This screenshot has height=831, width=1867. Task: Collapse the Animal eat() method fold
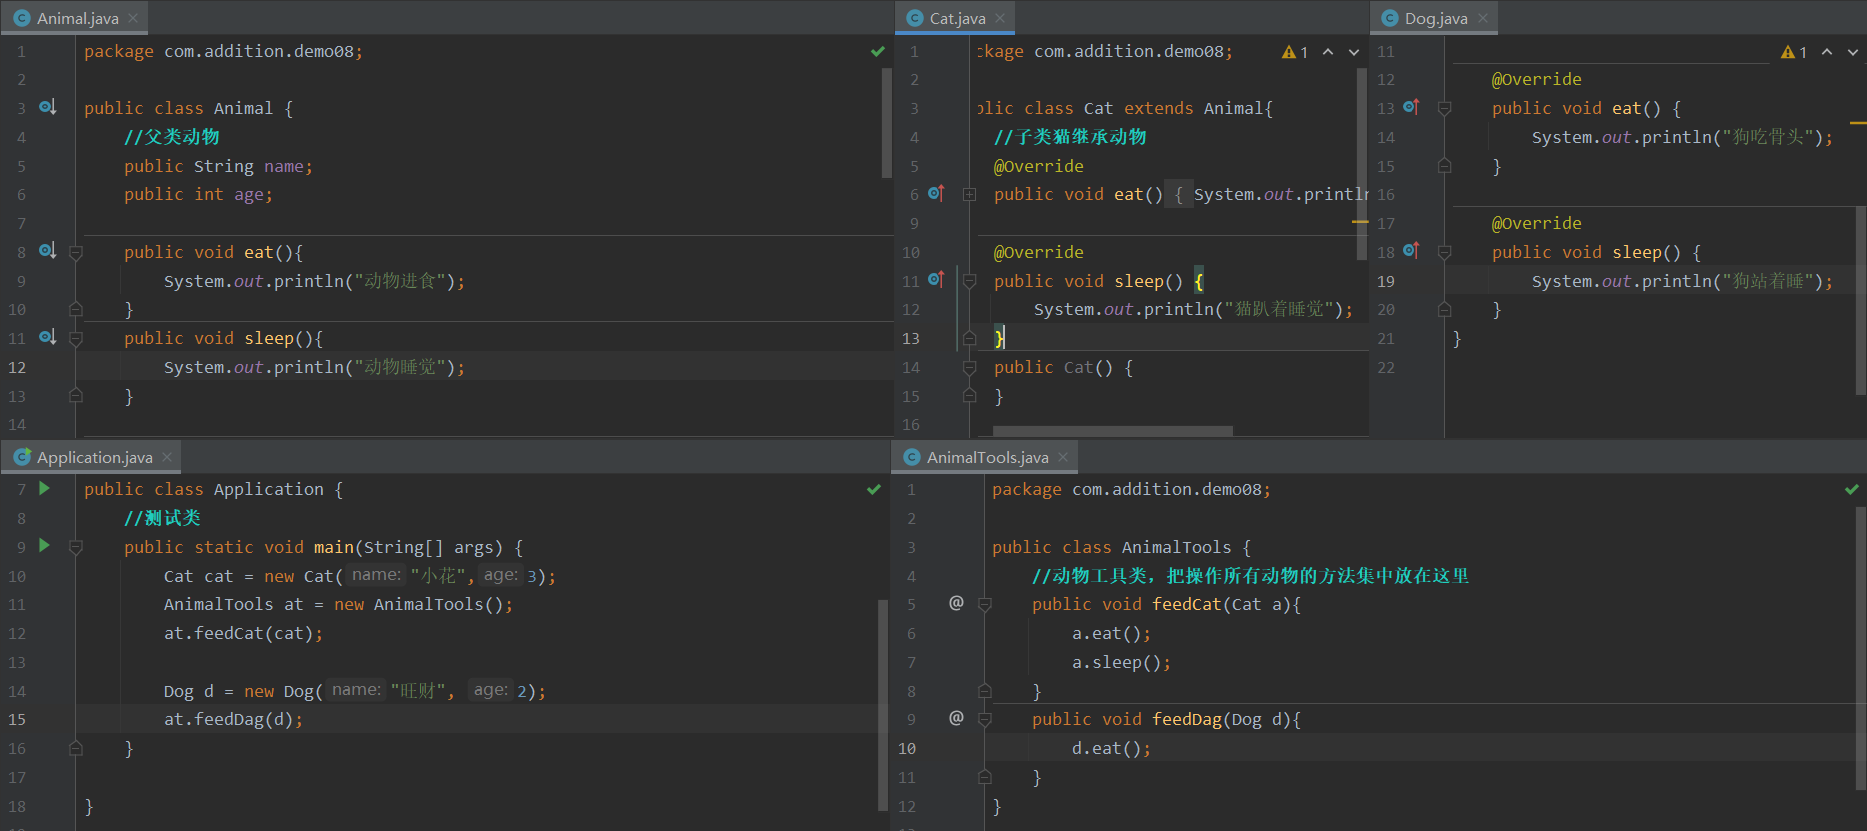click(76, 253)
